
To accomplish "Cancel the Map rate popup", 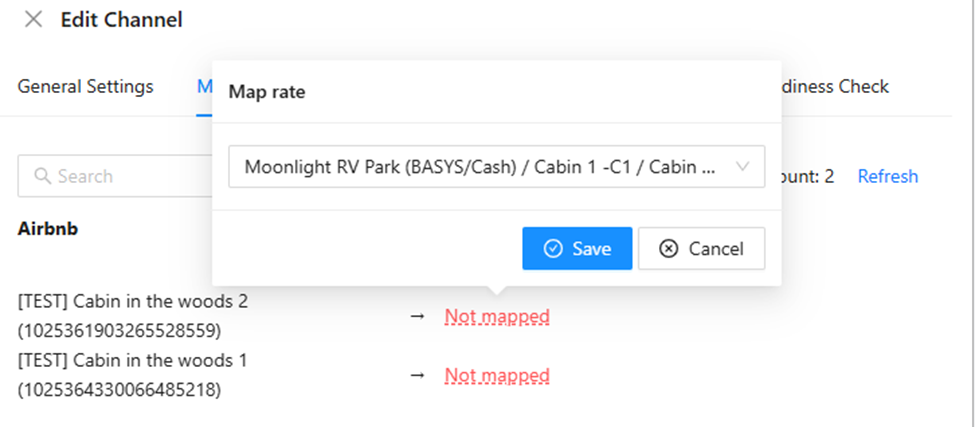I will point(701,249).
